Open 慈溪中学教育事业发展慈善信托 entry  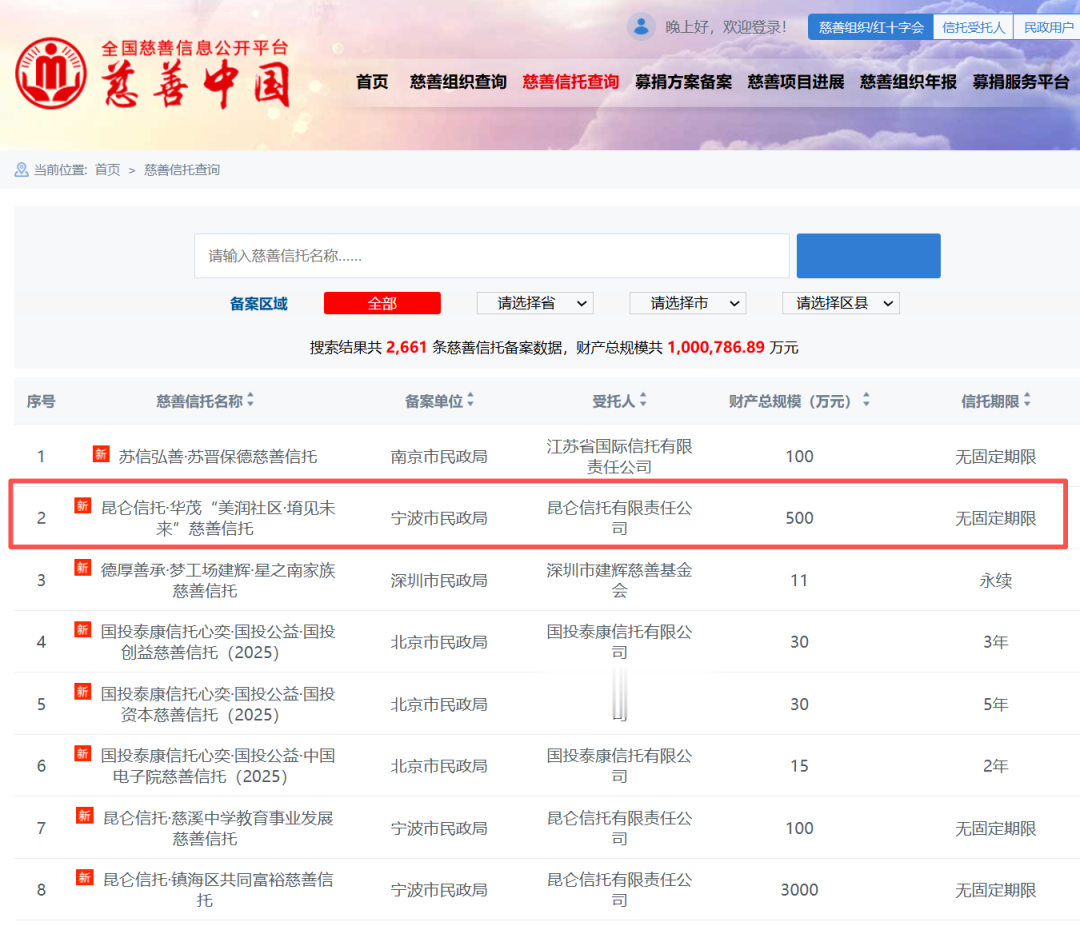(x=218, y=827)
